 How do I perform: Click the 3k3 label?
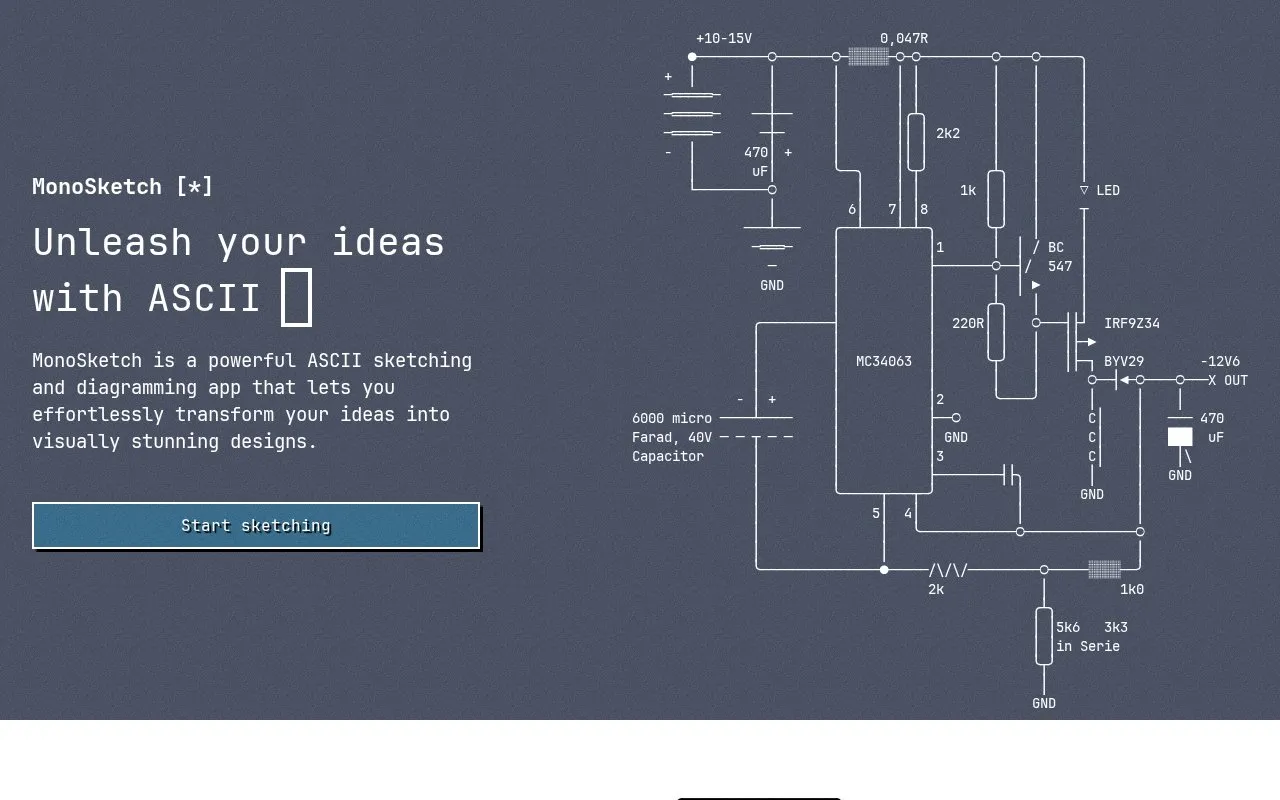click(x=1116, y=627)
